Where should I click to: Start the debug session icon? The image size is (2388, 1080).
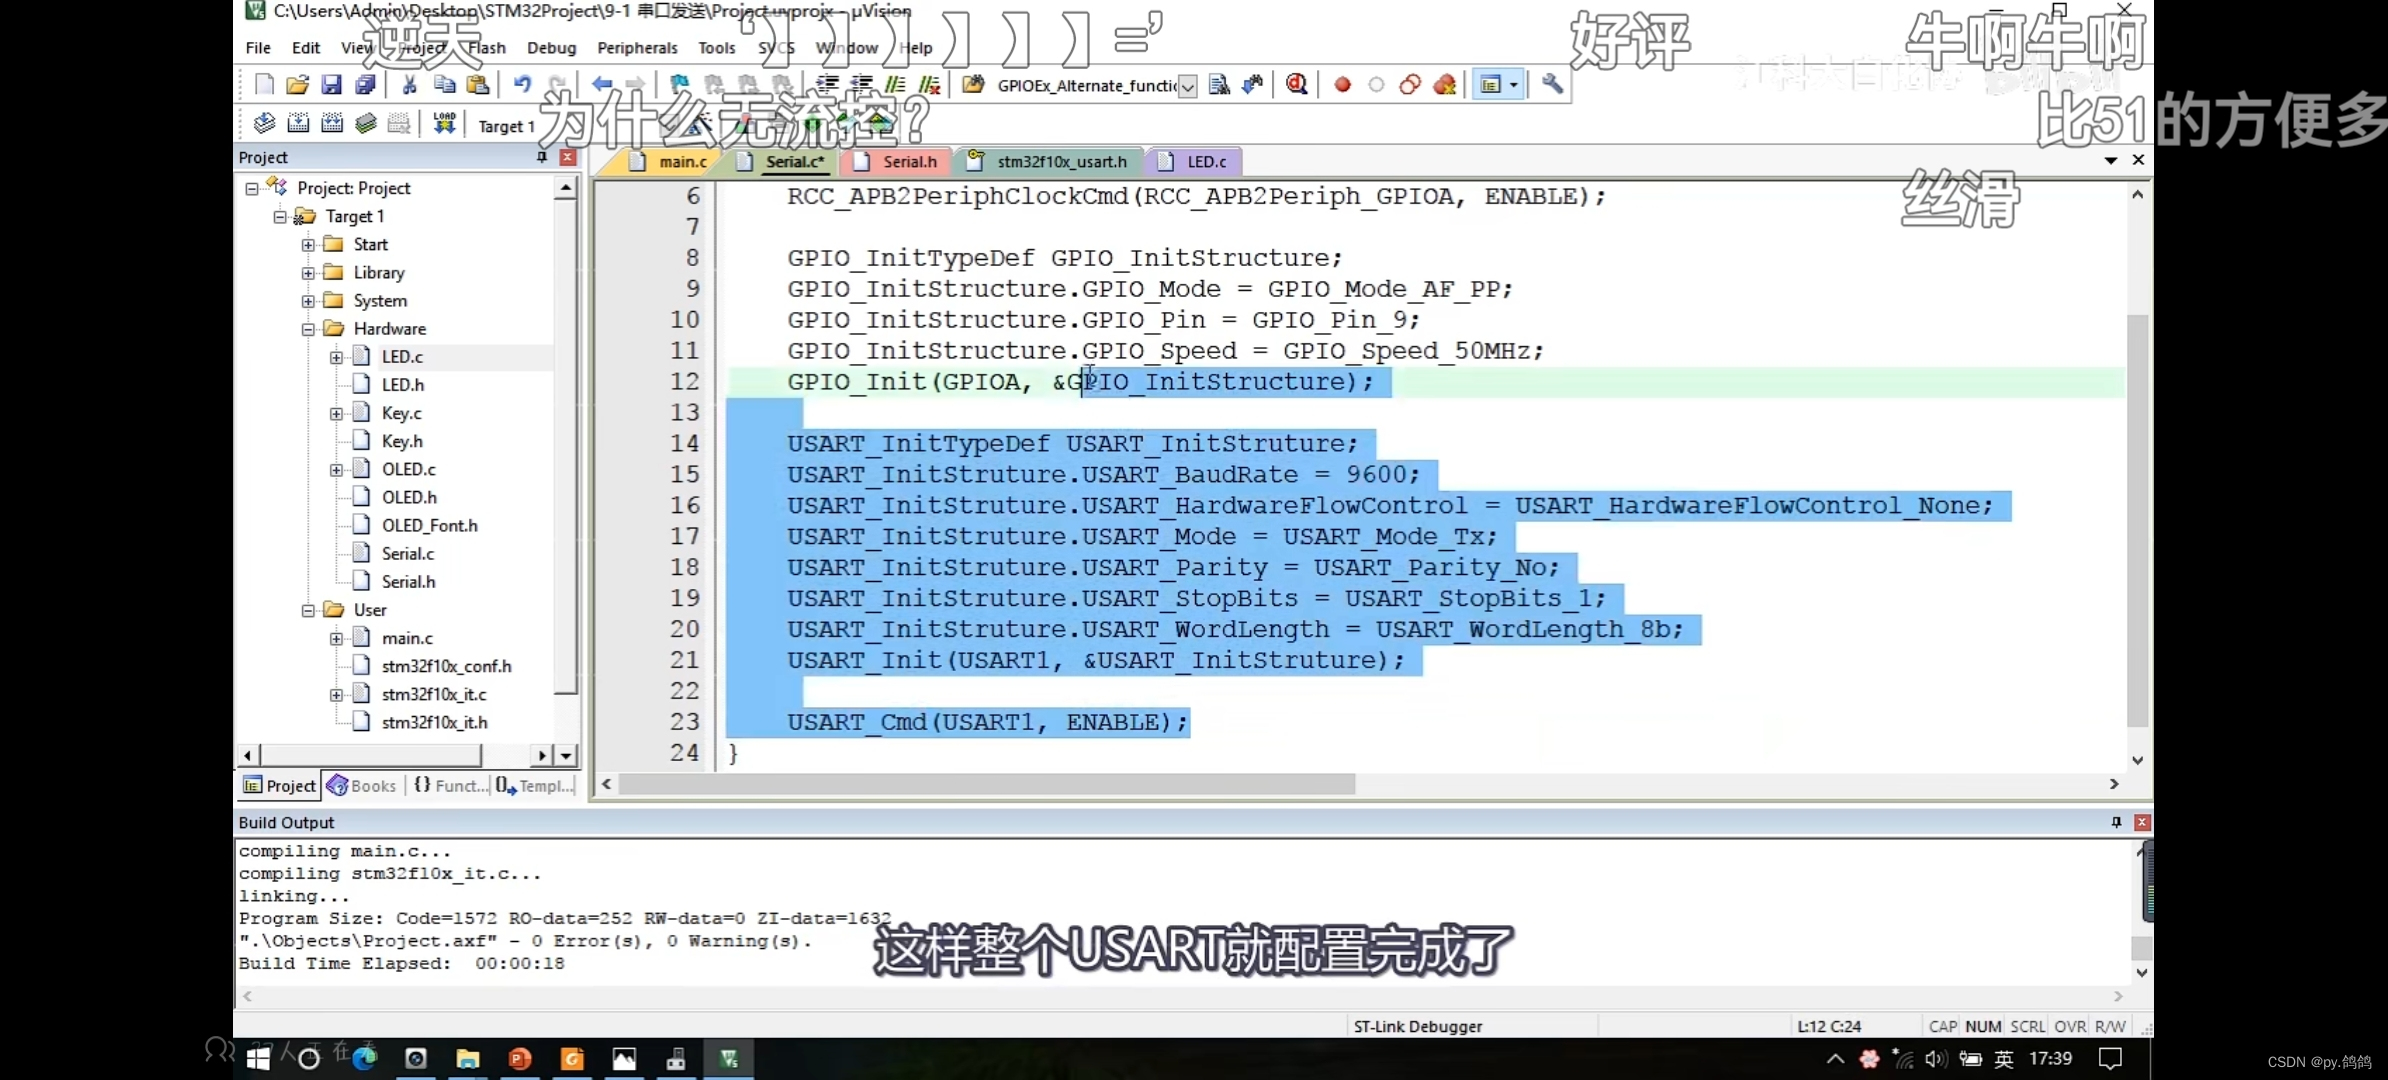click(x=1296, y=85)
